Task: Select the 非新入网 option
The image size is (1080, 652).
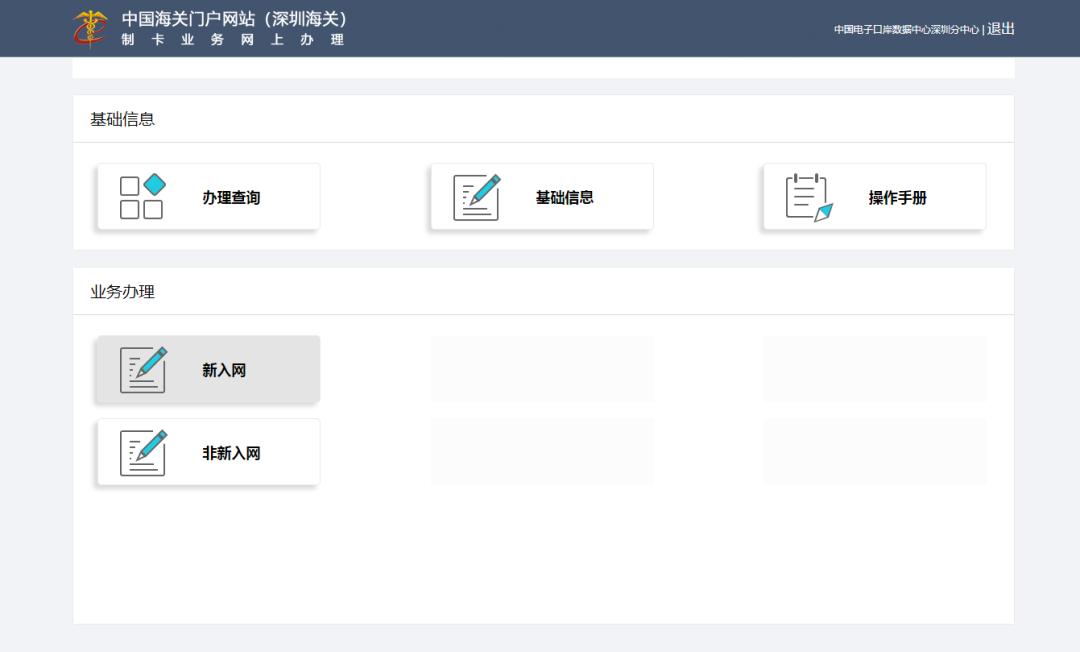Action: click(207, 452)
